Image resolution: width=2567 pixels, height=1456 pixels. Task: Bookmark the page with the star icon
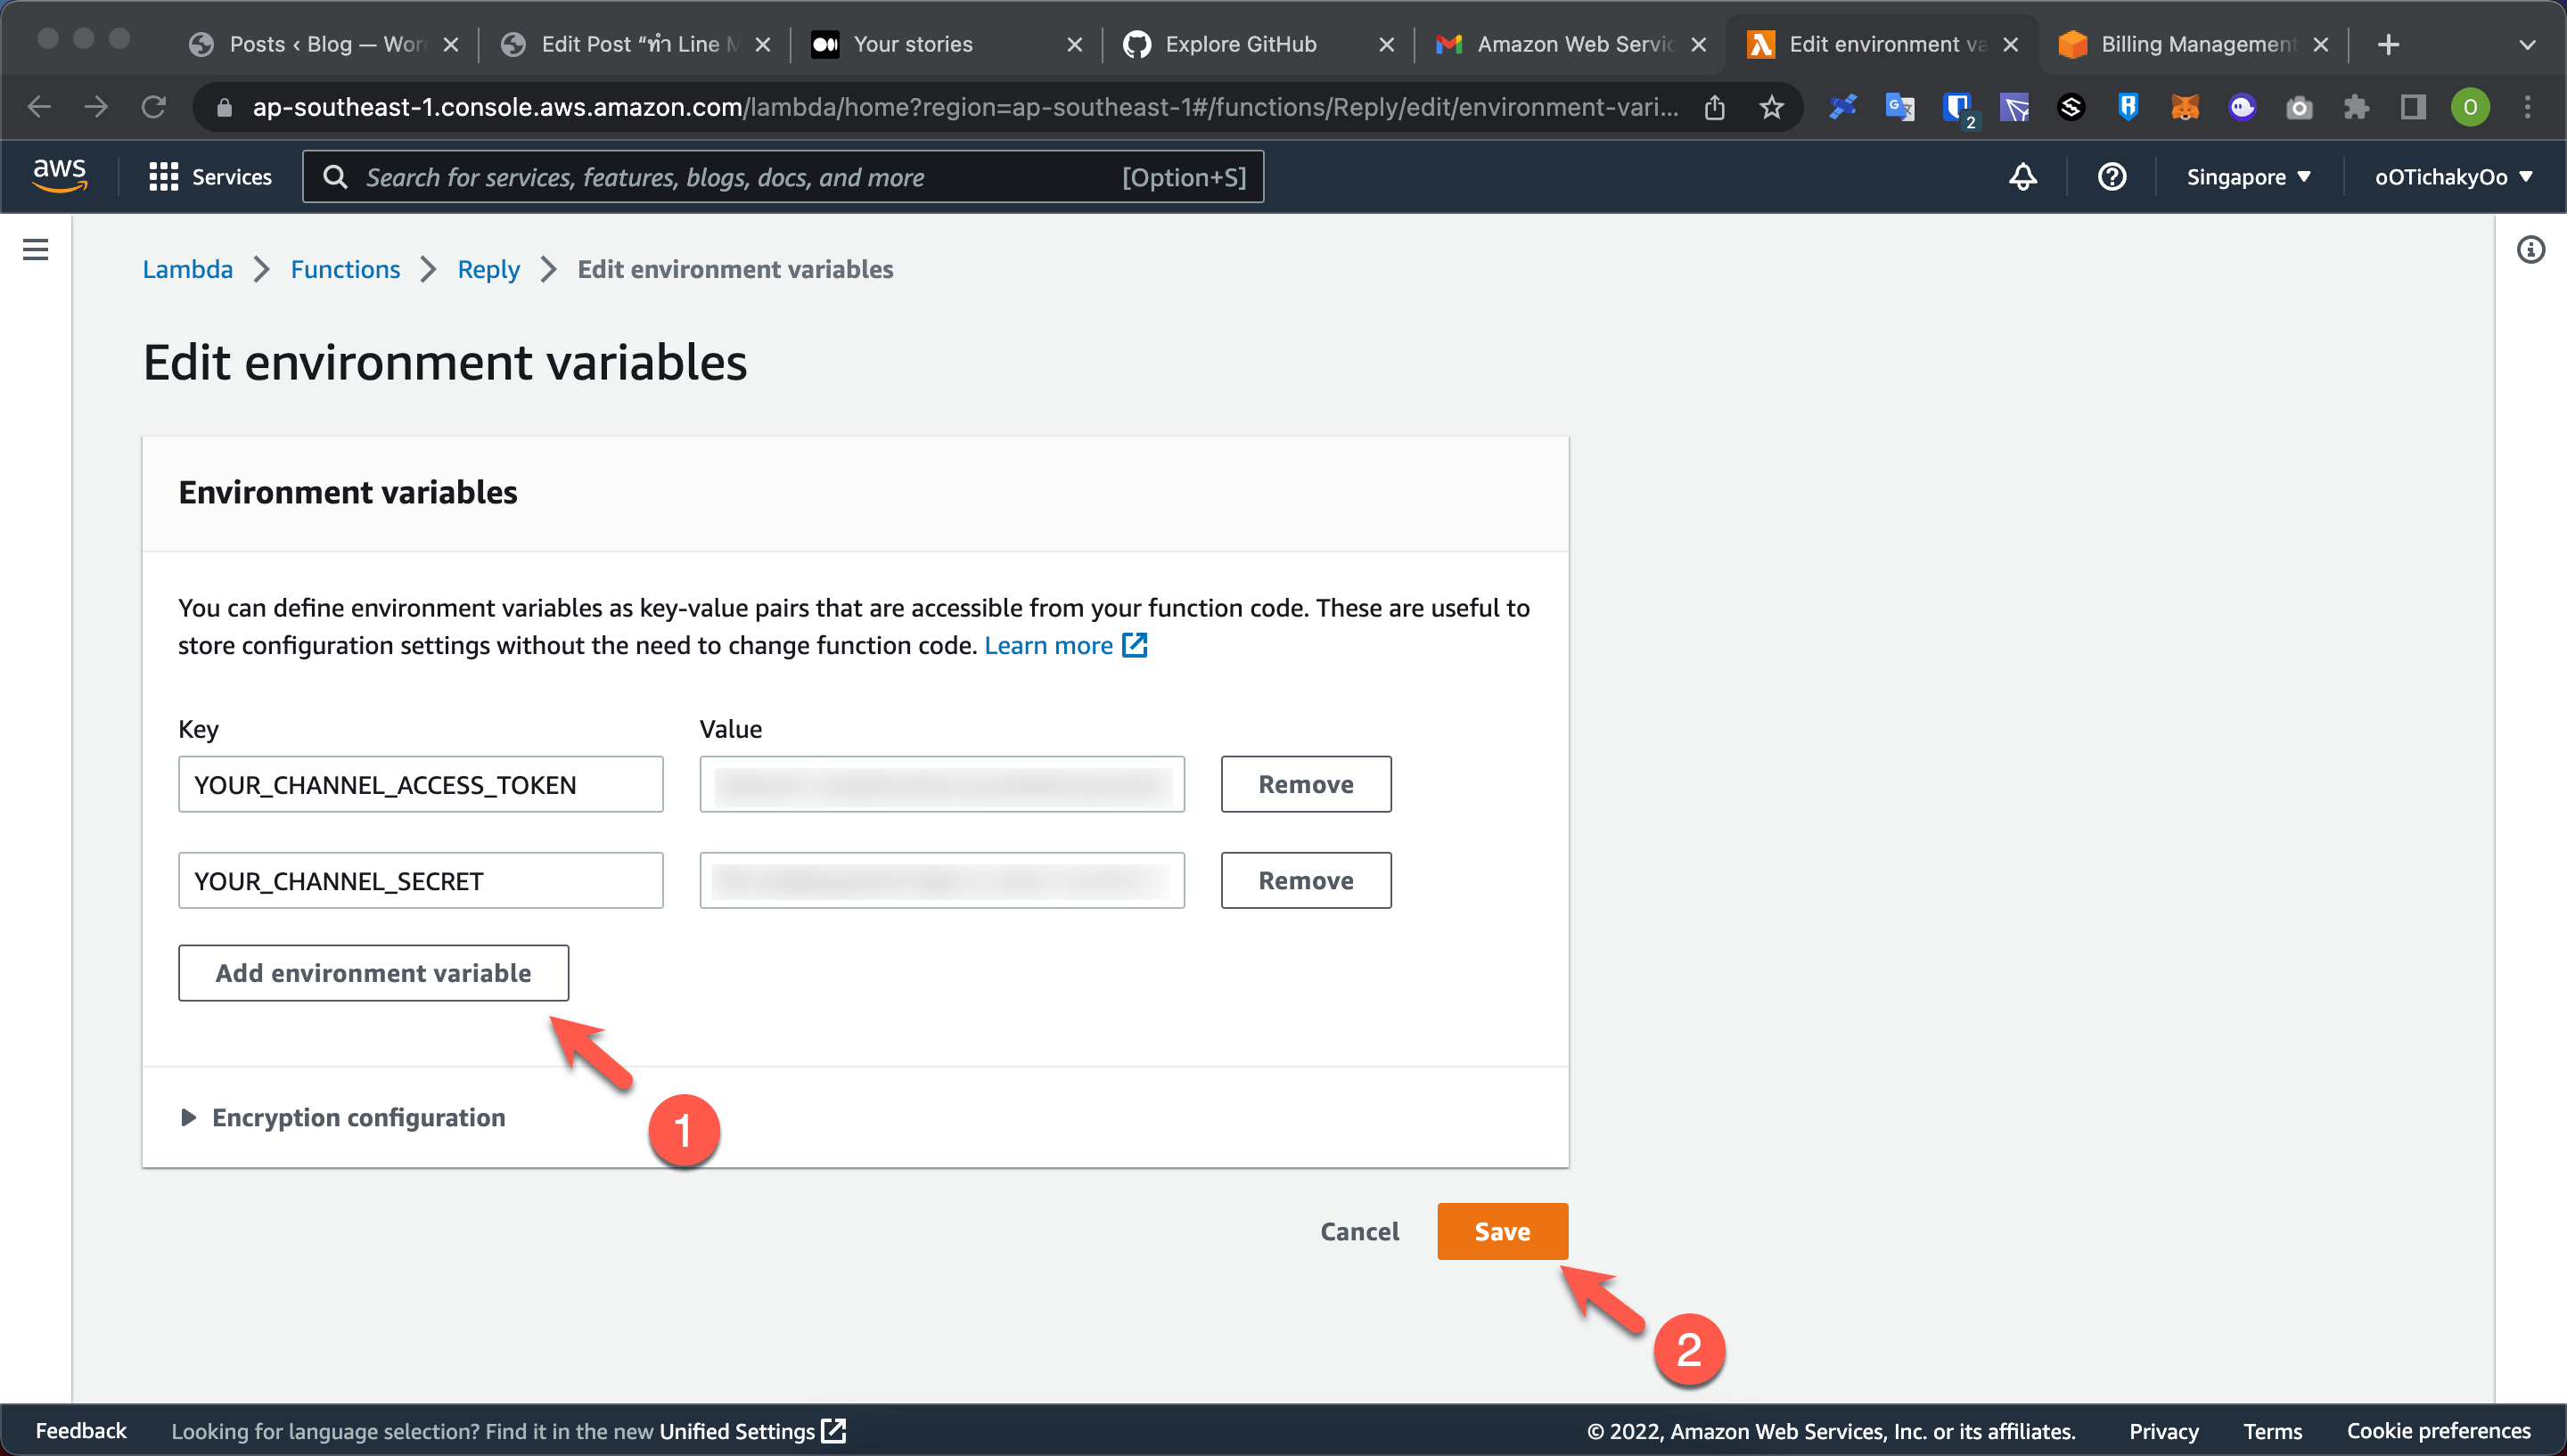tap(1771, 107)
